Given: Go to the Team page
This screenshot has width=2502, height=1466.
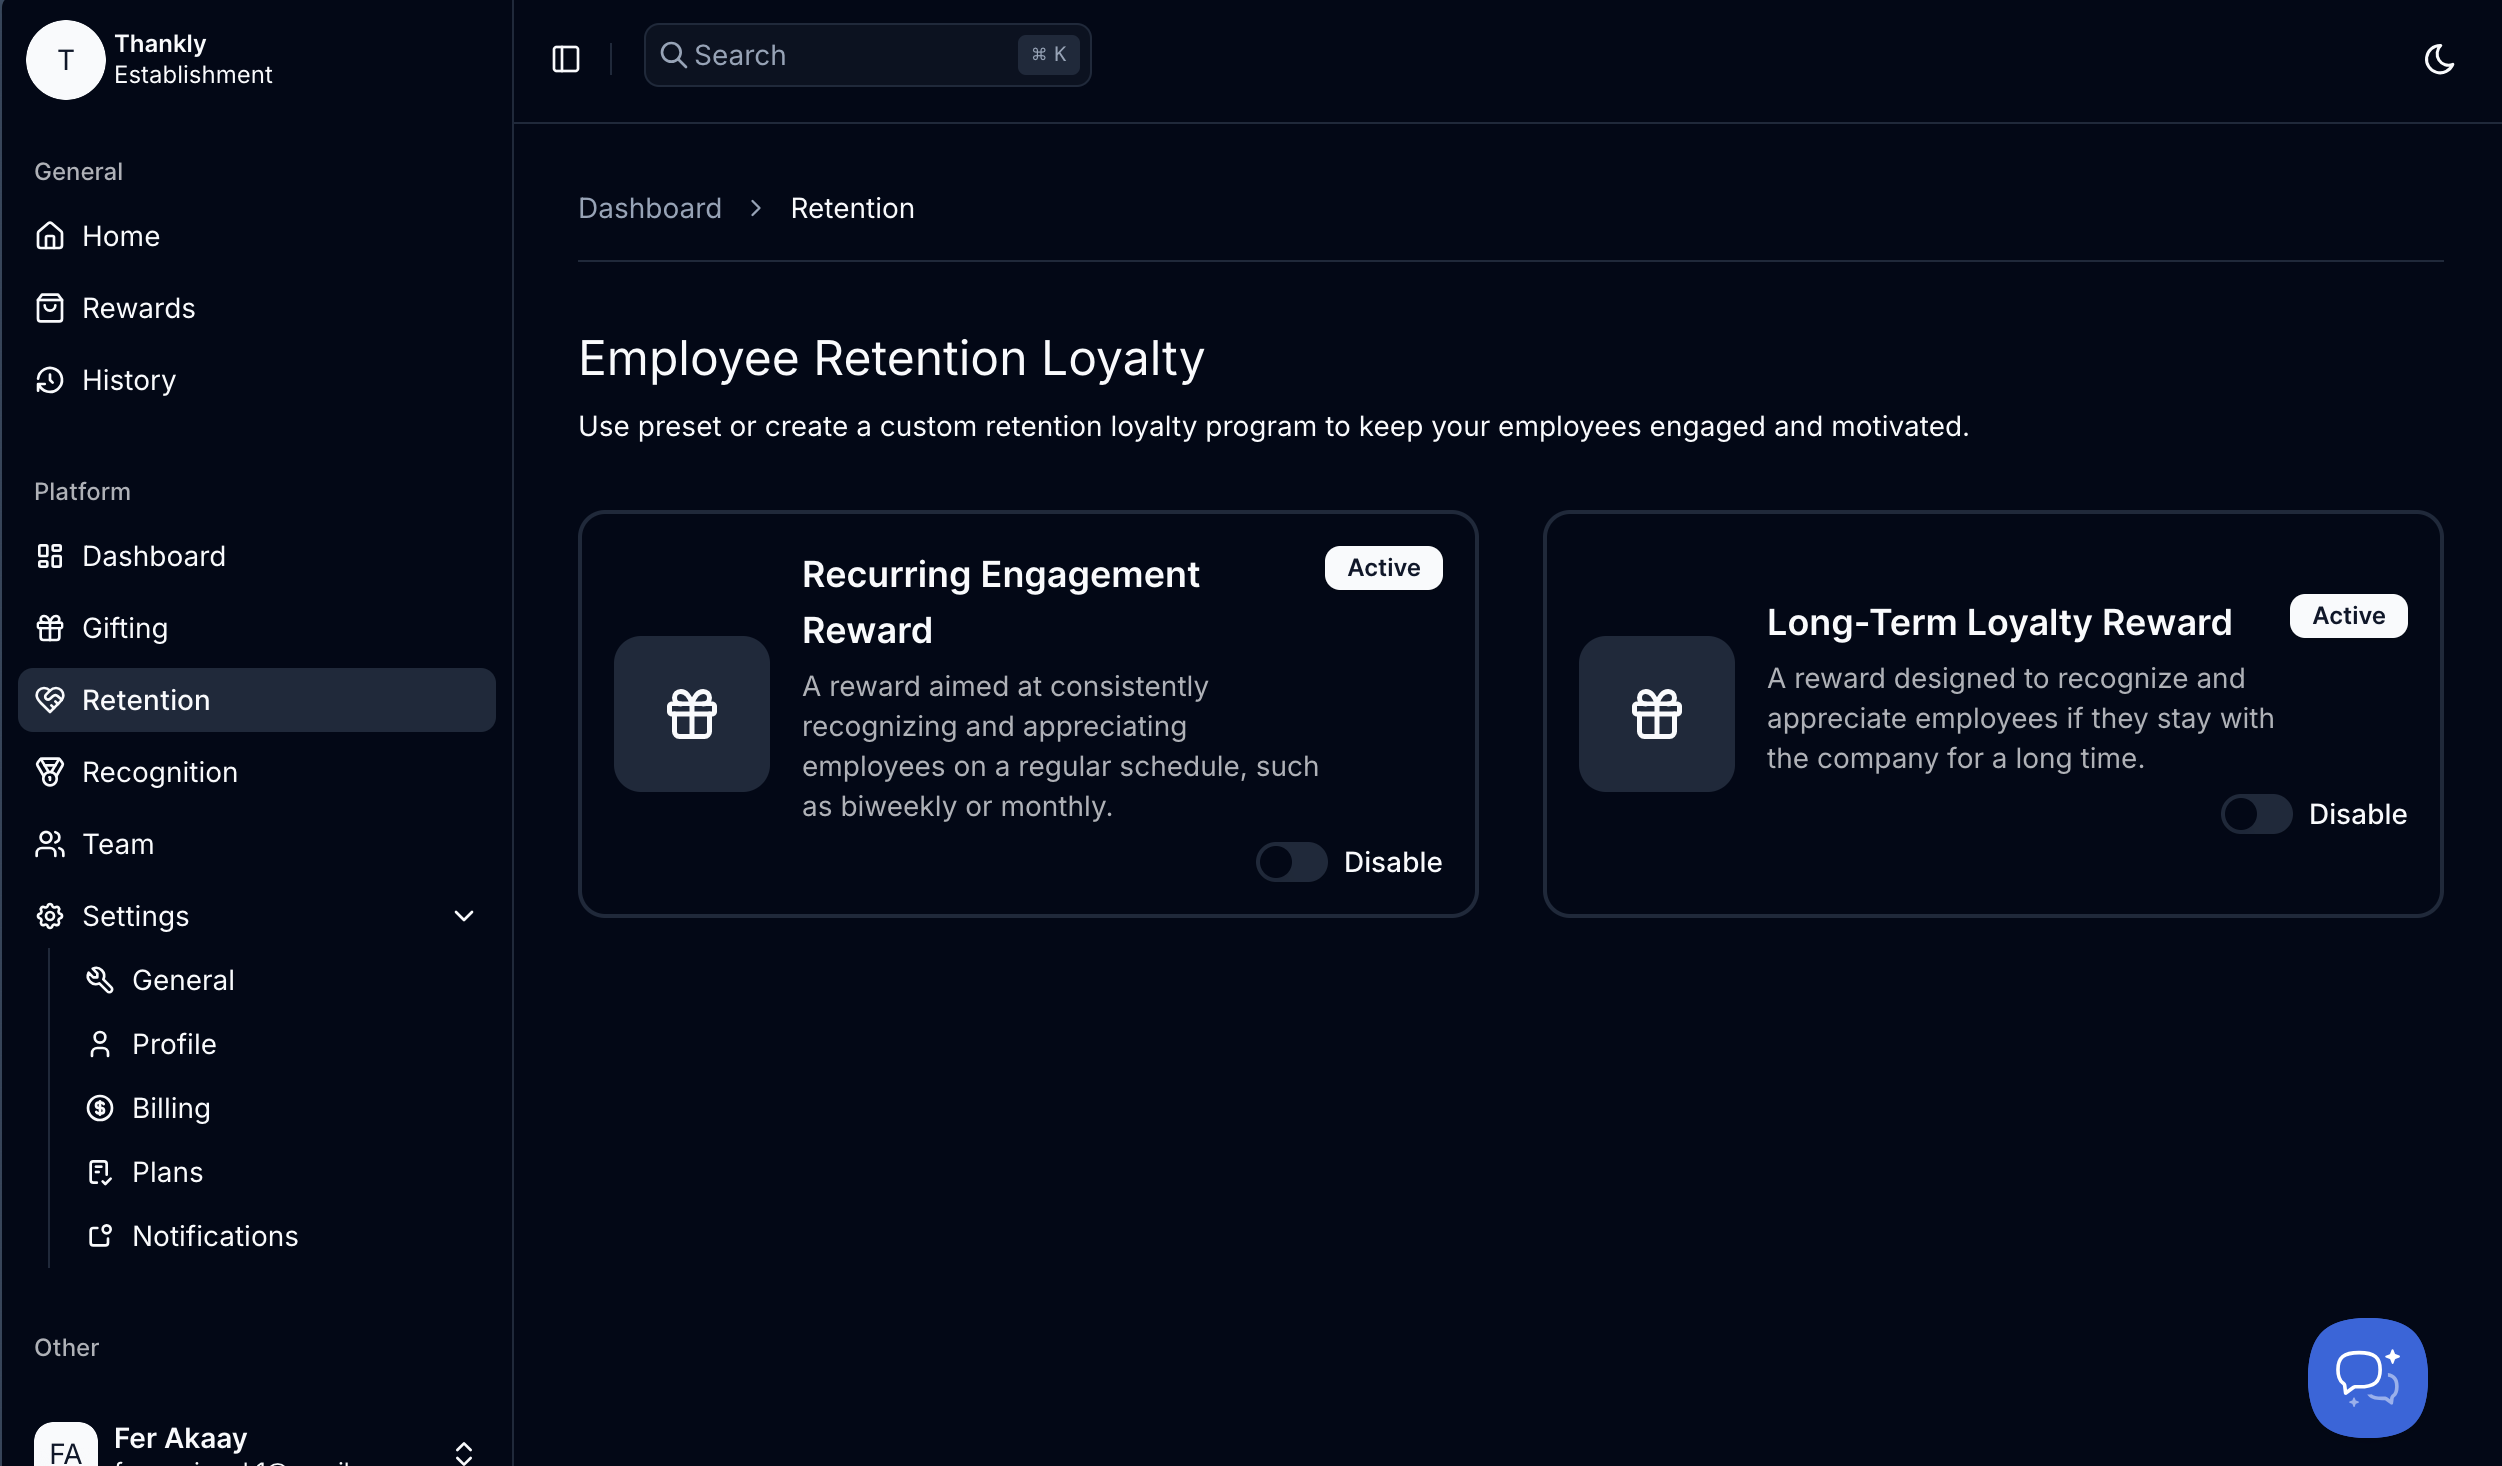Looking at the screenshot, I should click(x=118, y=844).
